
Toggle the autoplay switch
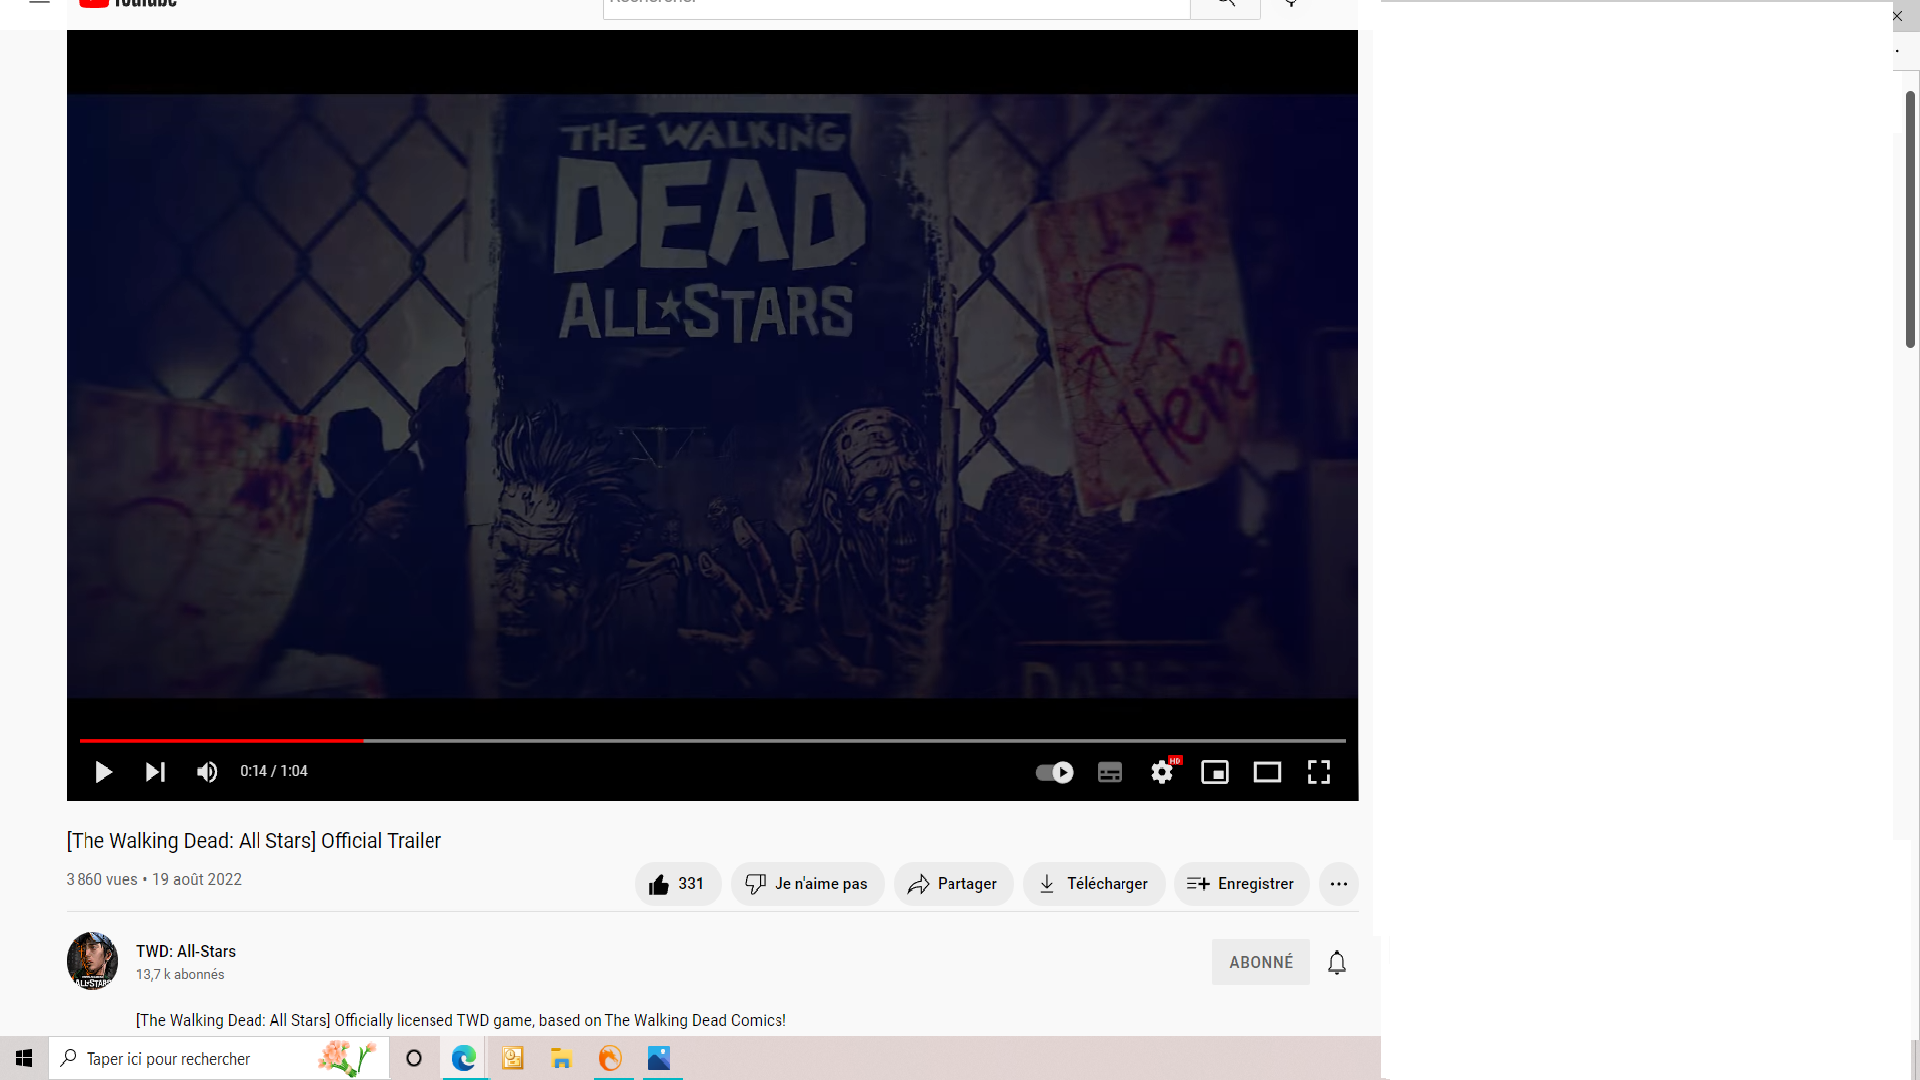1054,772
